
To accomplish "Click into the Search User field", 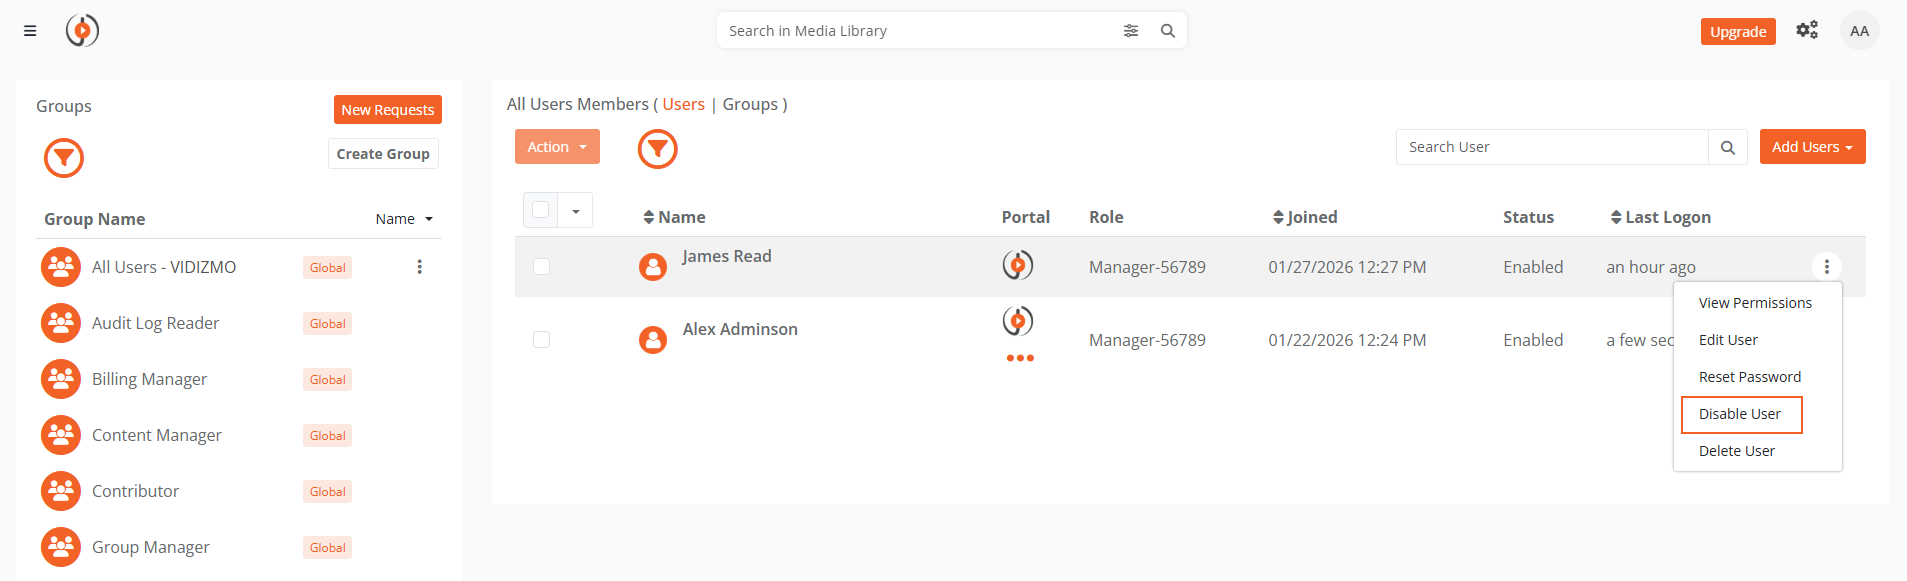I will [x=1552, y=147].
